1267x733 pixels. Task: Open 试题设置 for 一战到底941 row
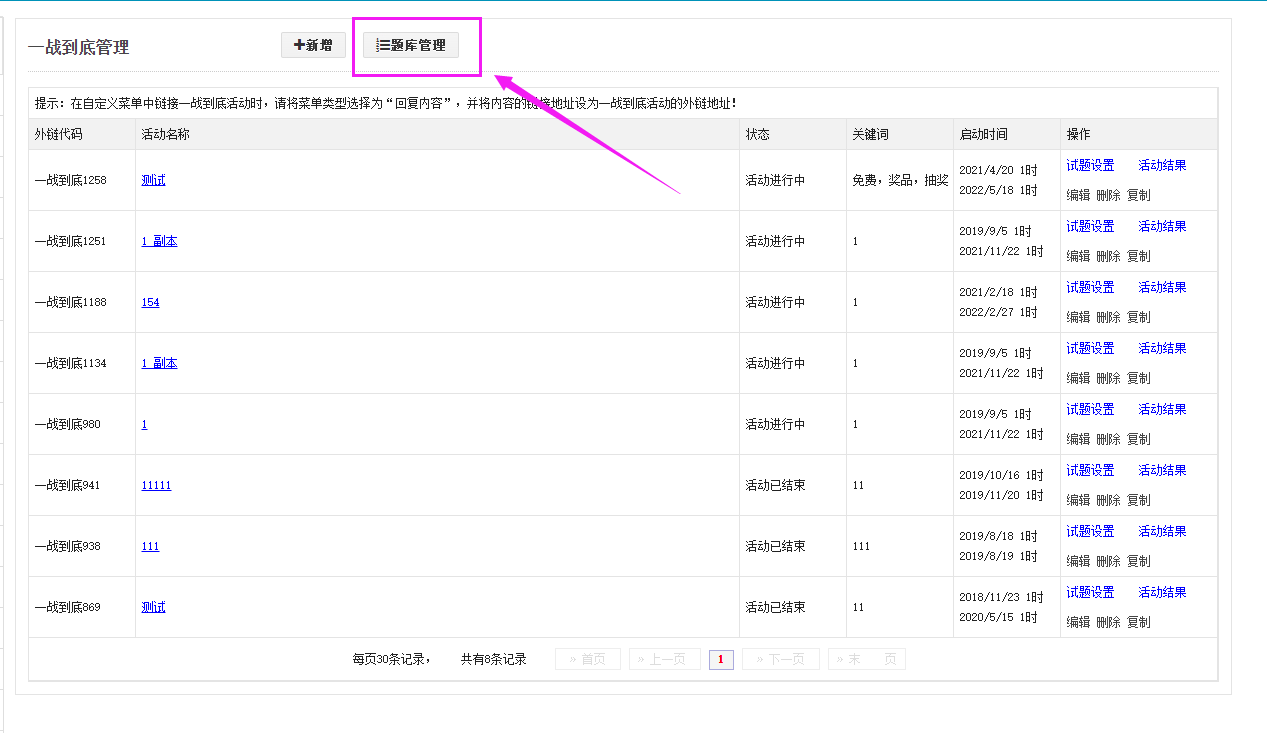click(1090, 470)
